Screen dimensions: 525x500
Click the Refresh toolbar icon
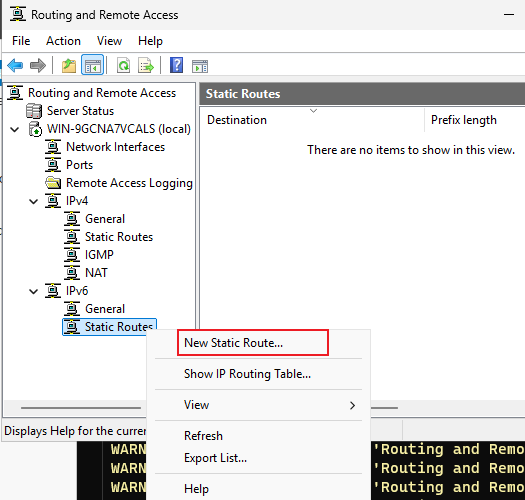(124, 65)
